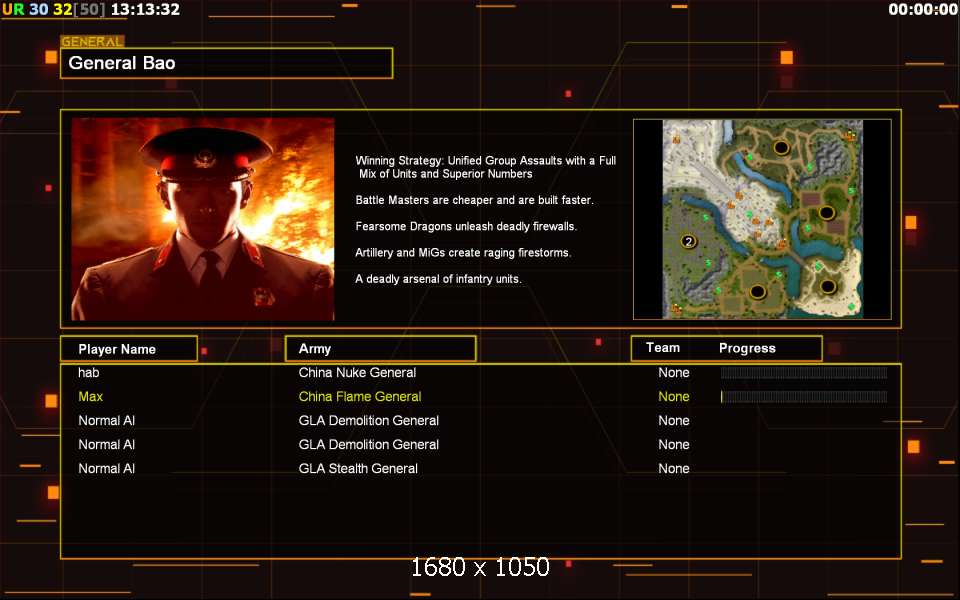Click the GENERAL label tag

(92, 42)
